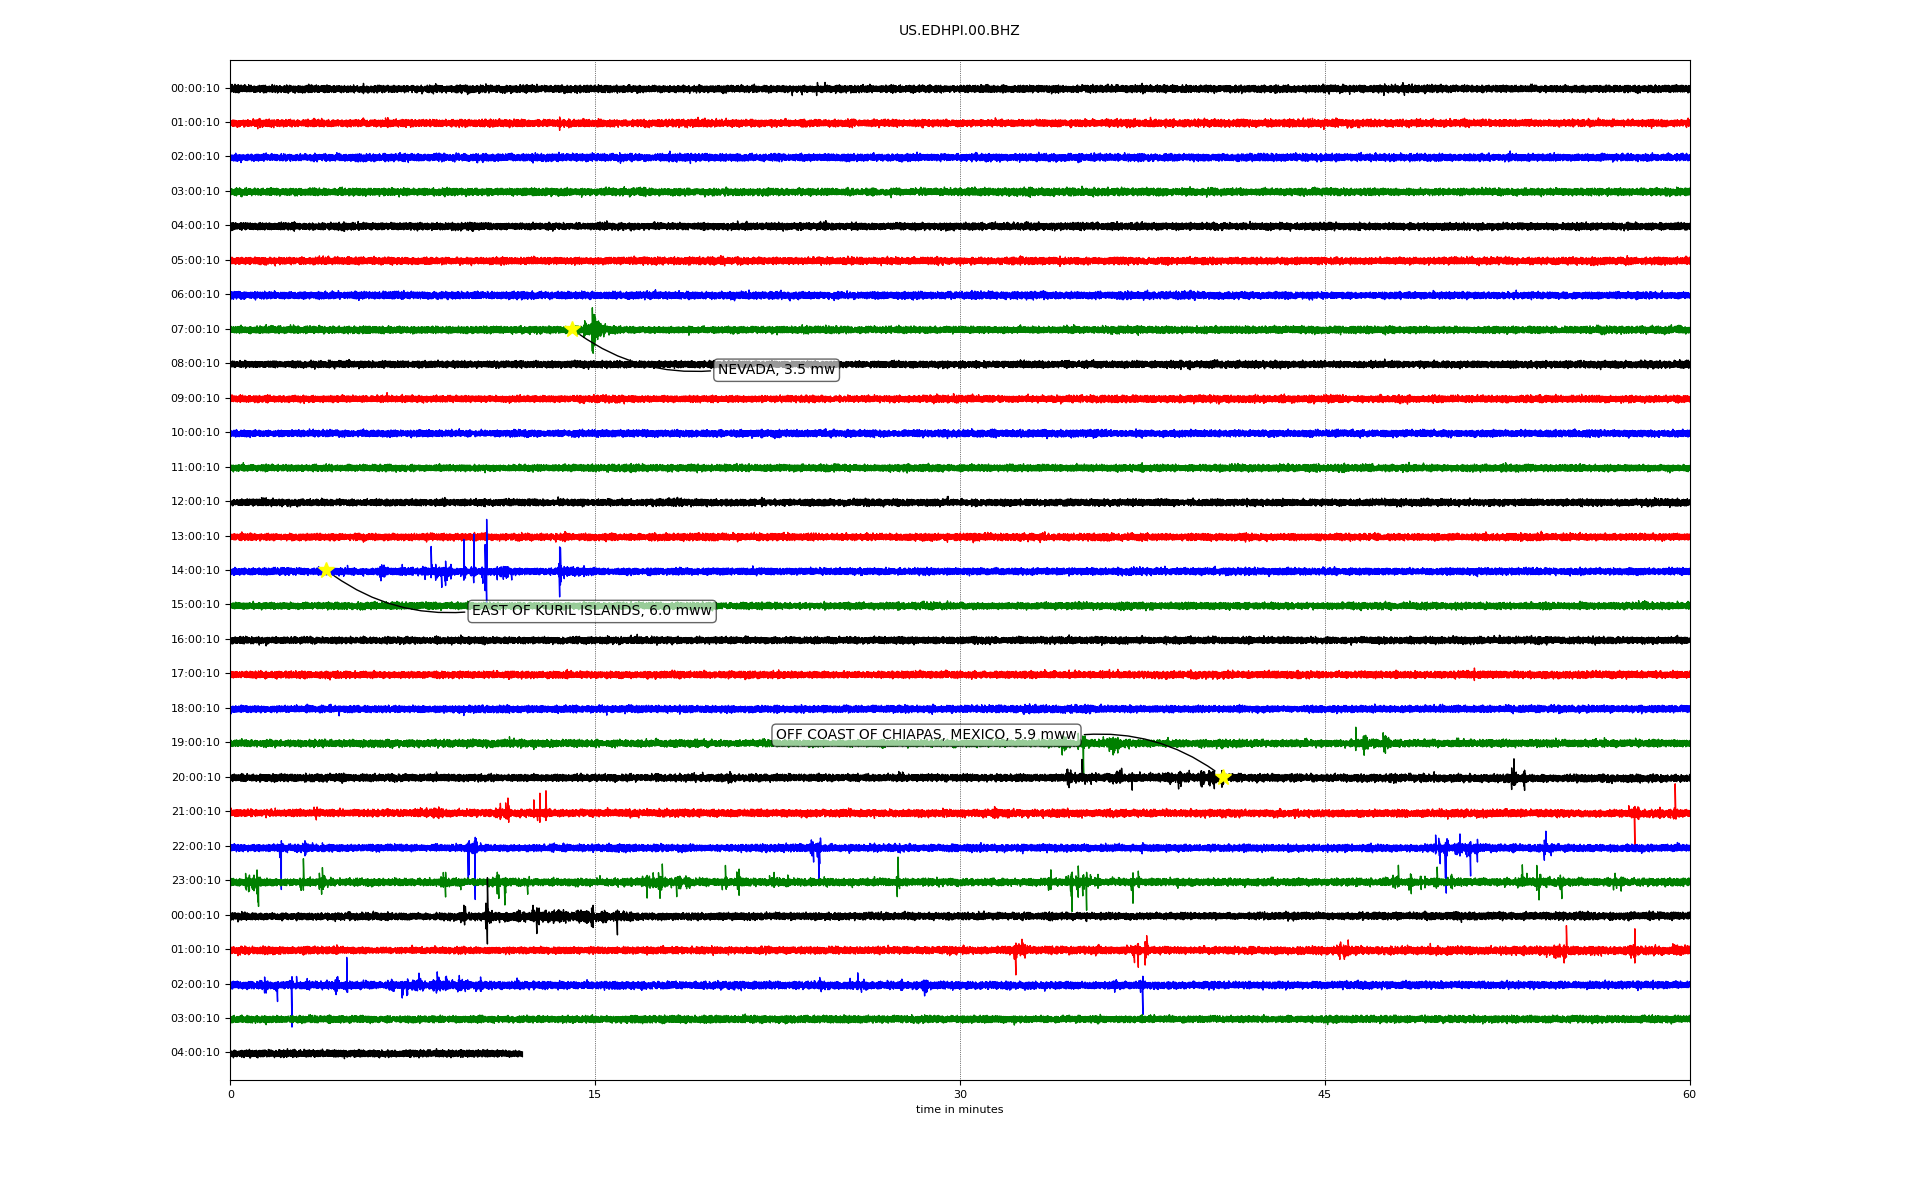The width and height of the screenshot is (1920, 1200).
Task: Click the 11:00:10 row time label
Action: [x=195, y=468]
